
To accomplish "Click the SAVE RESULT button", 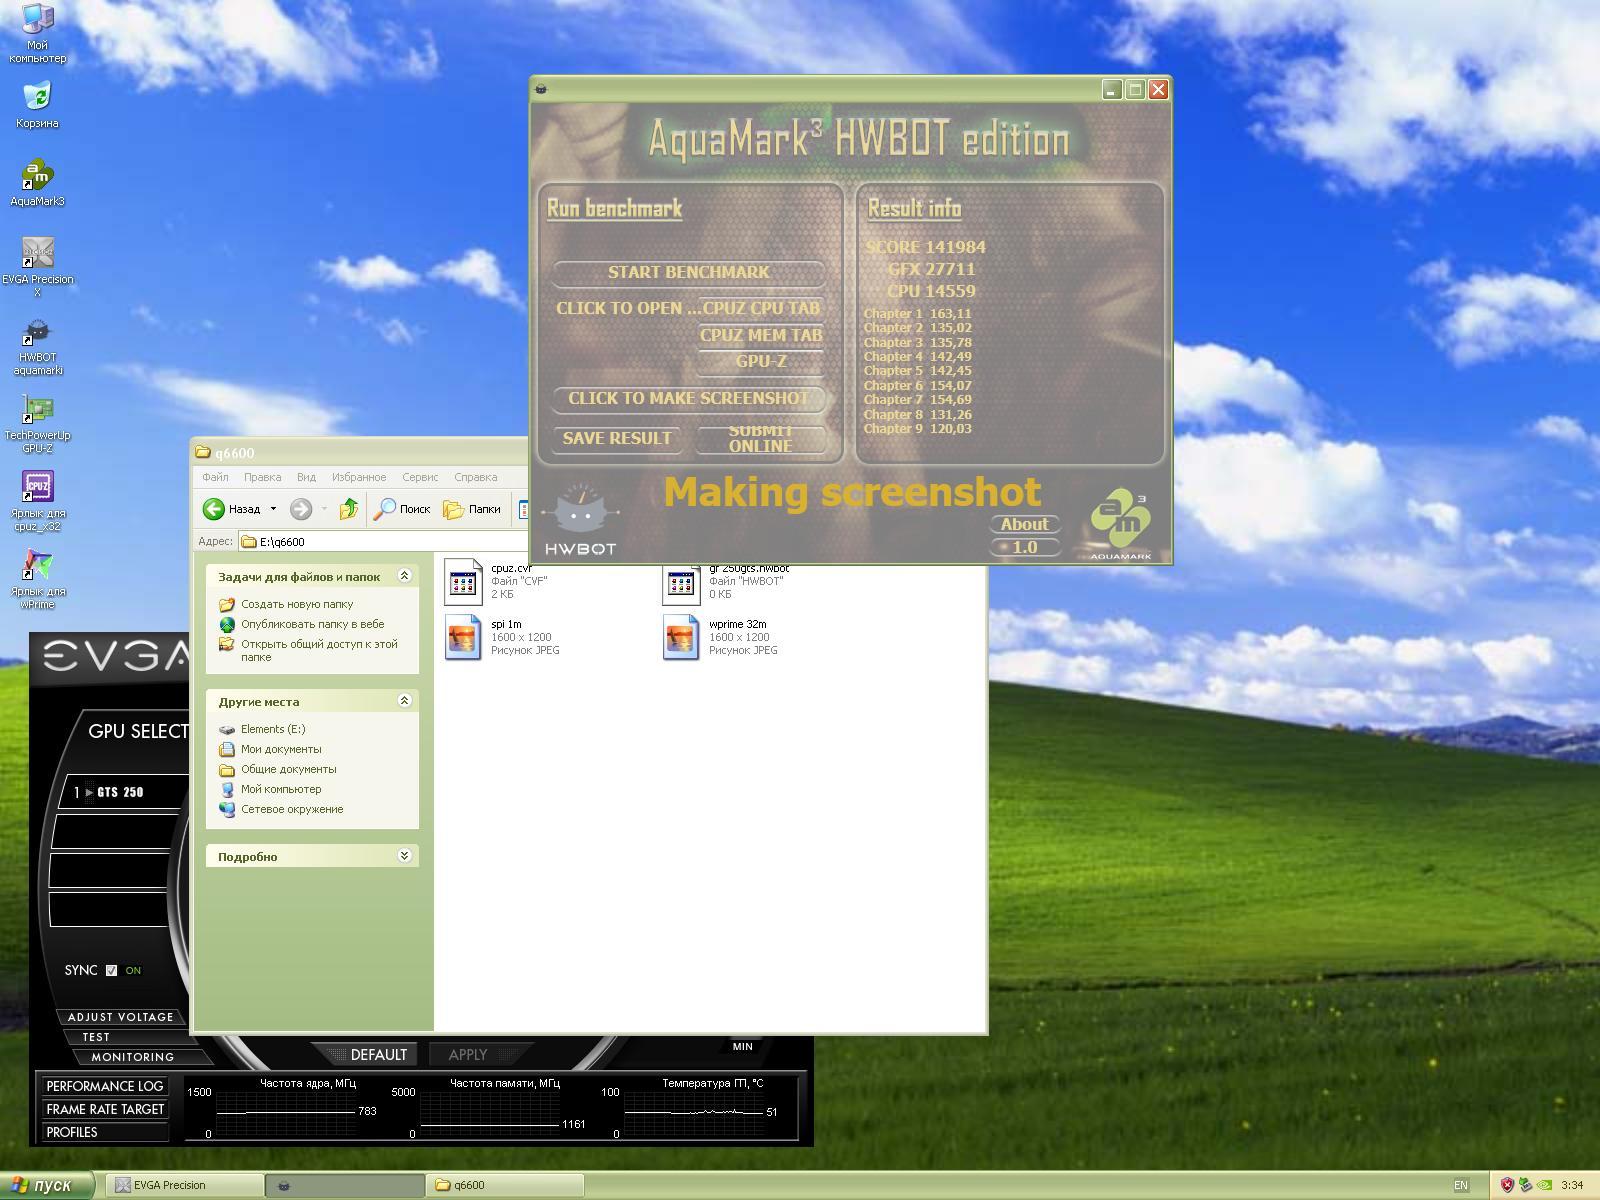I will [x=617, y=439].
